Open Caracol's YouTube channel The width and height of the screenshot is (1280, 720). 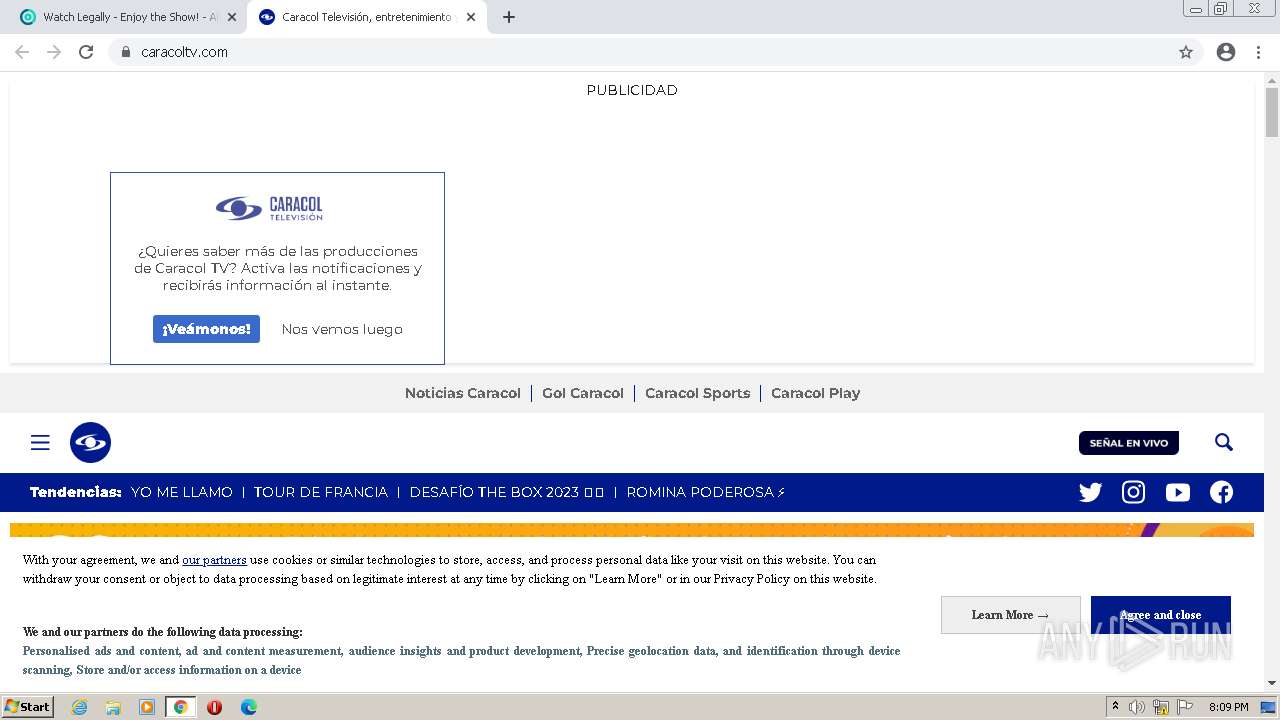(1177, 492)
